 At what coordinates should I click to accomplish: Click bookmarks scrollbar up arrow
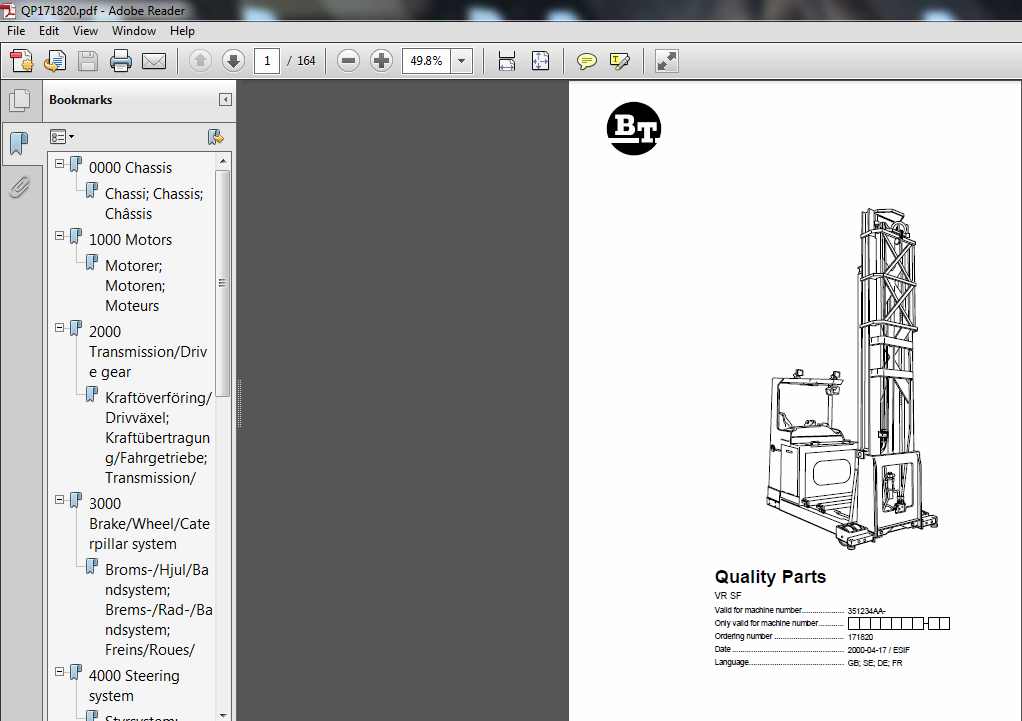pyautogui.click(x=223, y=160)
